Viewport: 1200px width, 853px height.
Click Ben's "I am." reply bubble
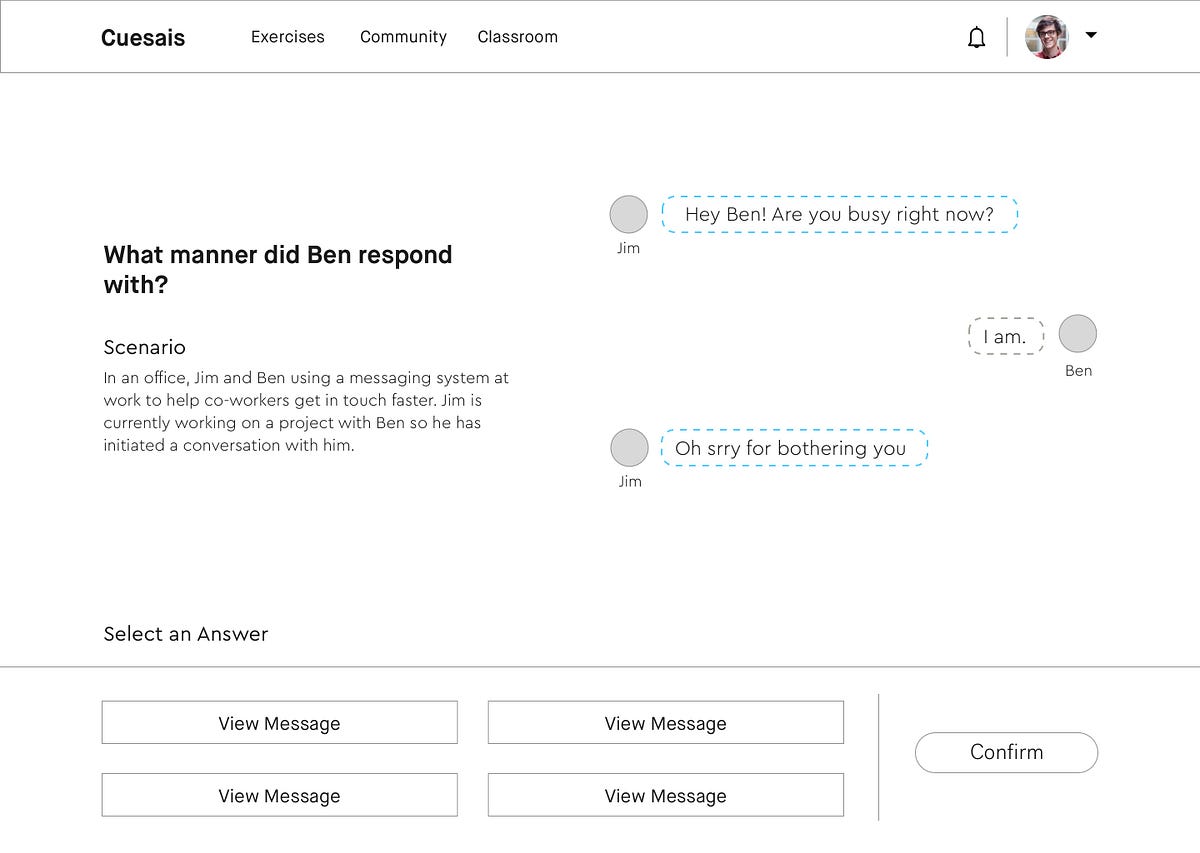[1005, 337]
